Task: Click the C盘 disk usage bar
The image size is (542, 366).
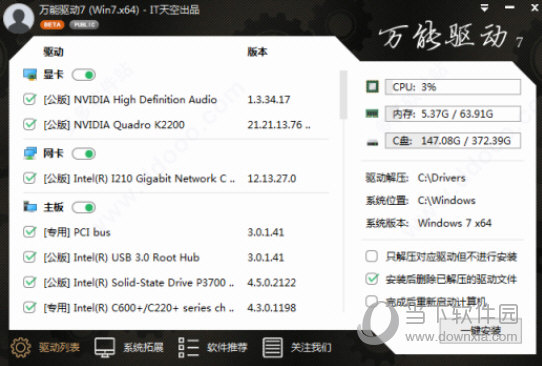Action: tap(453, 141)
